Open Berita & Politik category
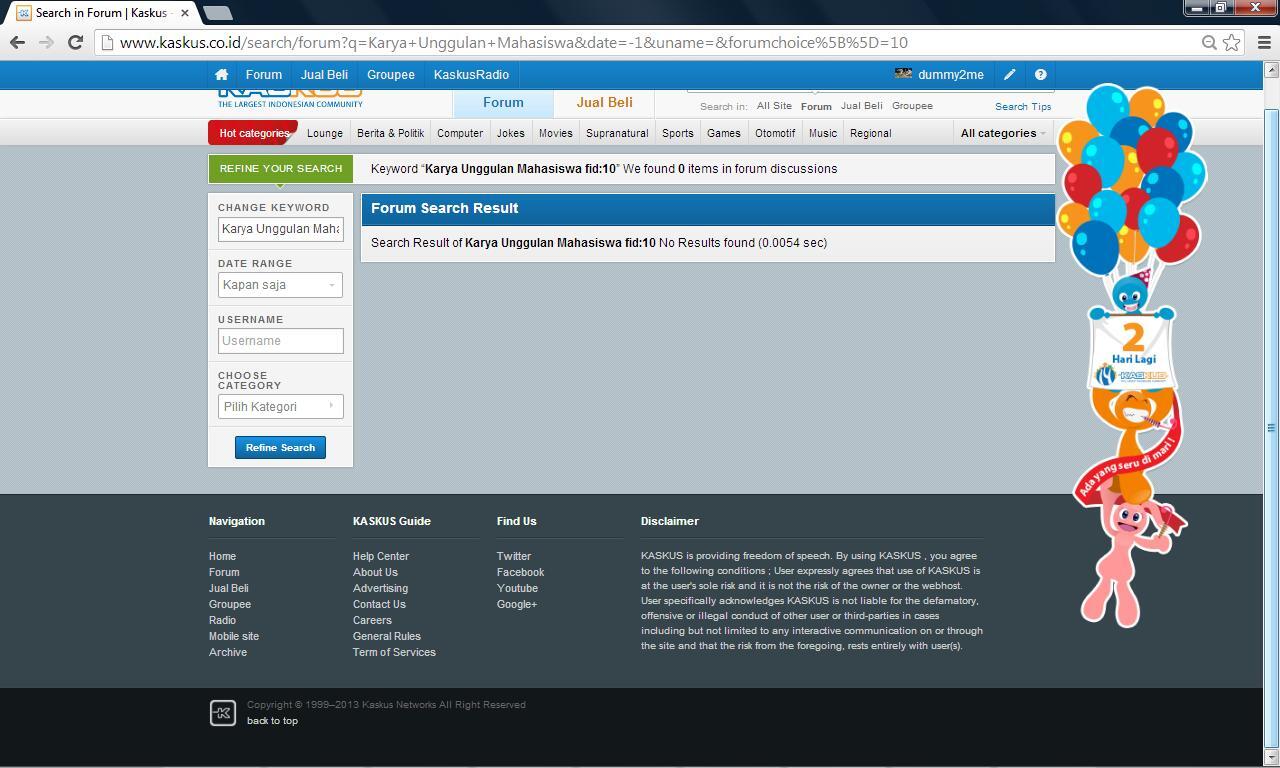Image resolution: width=1280 pixels, height=768 pixels. [x=390, y=133]
